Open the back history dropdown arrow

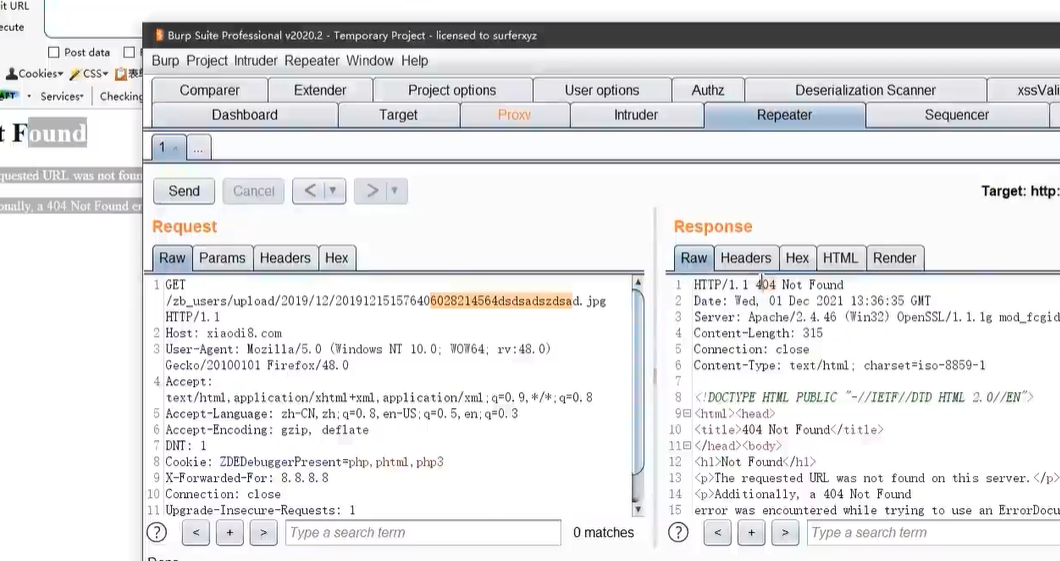tap(333, 191)
